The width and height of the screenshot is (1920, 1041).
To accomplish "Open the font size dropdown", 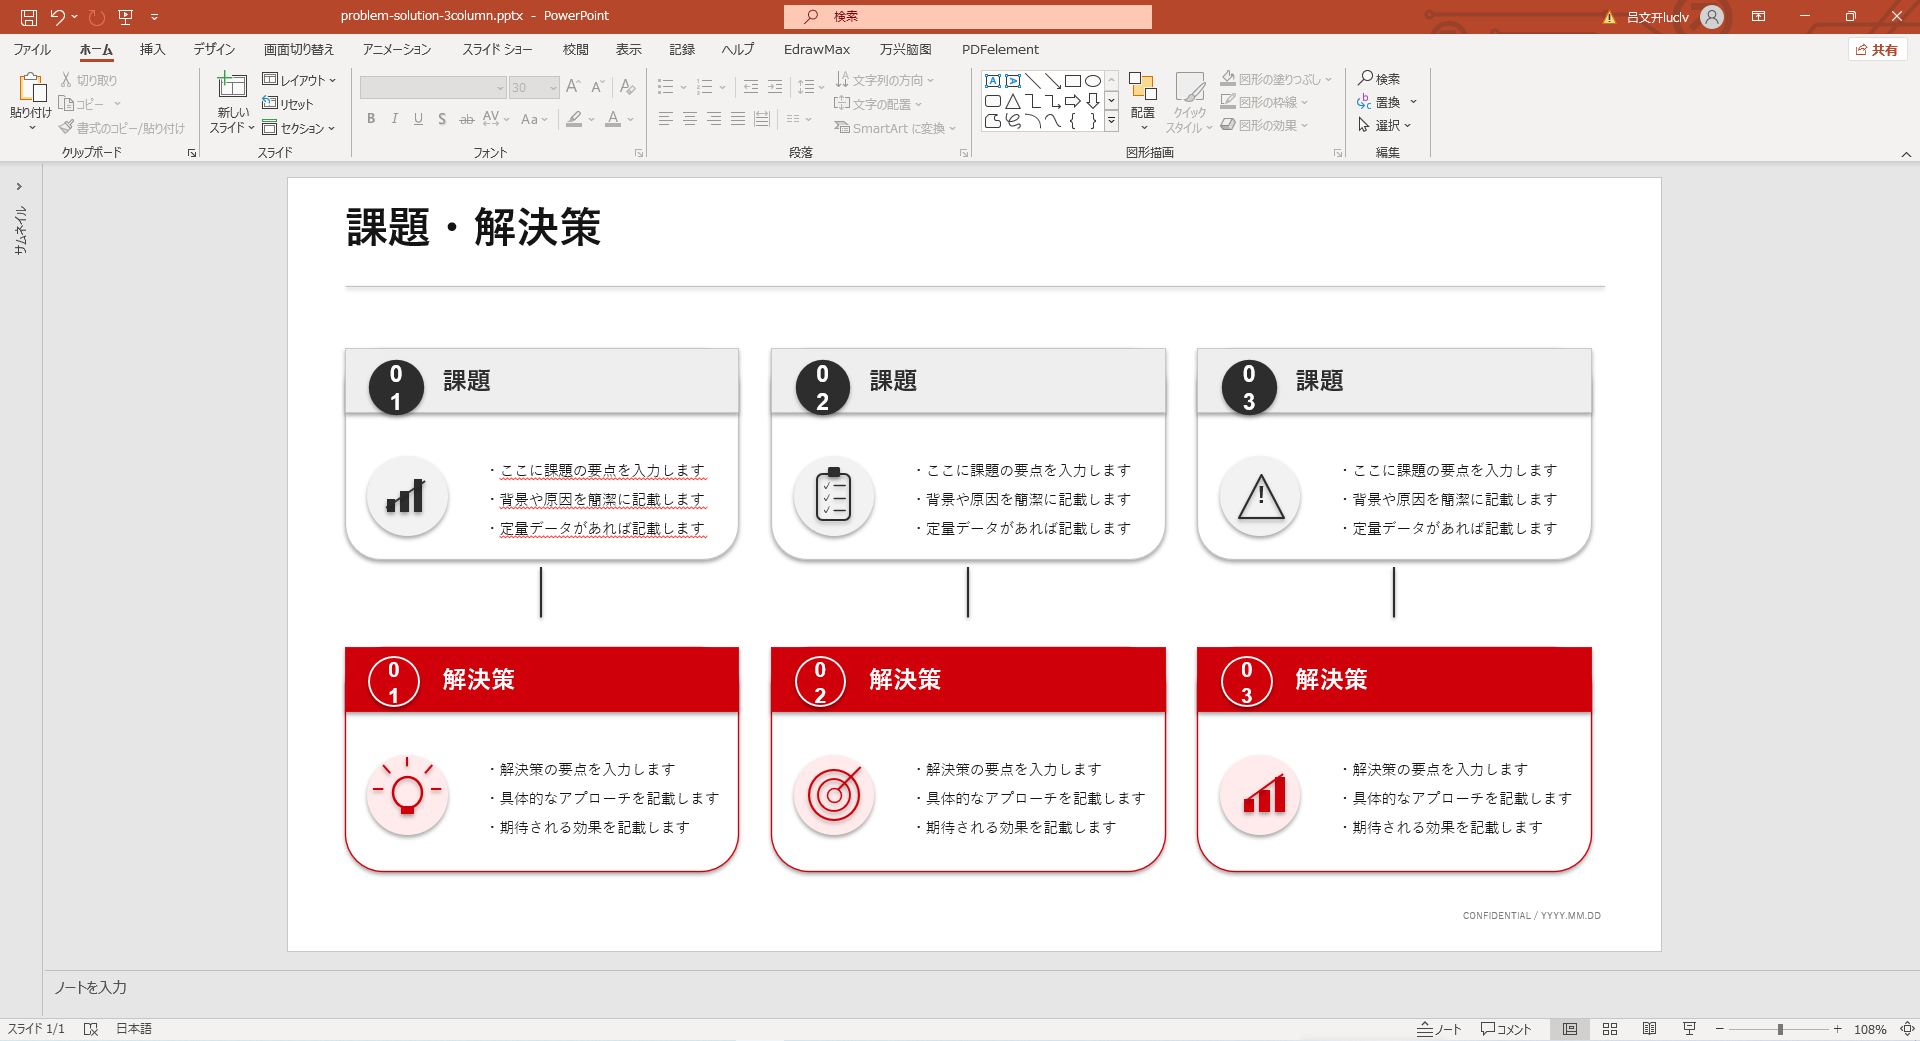I will [x=553, y=88].
